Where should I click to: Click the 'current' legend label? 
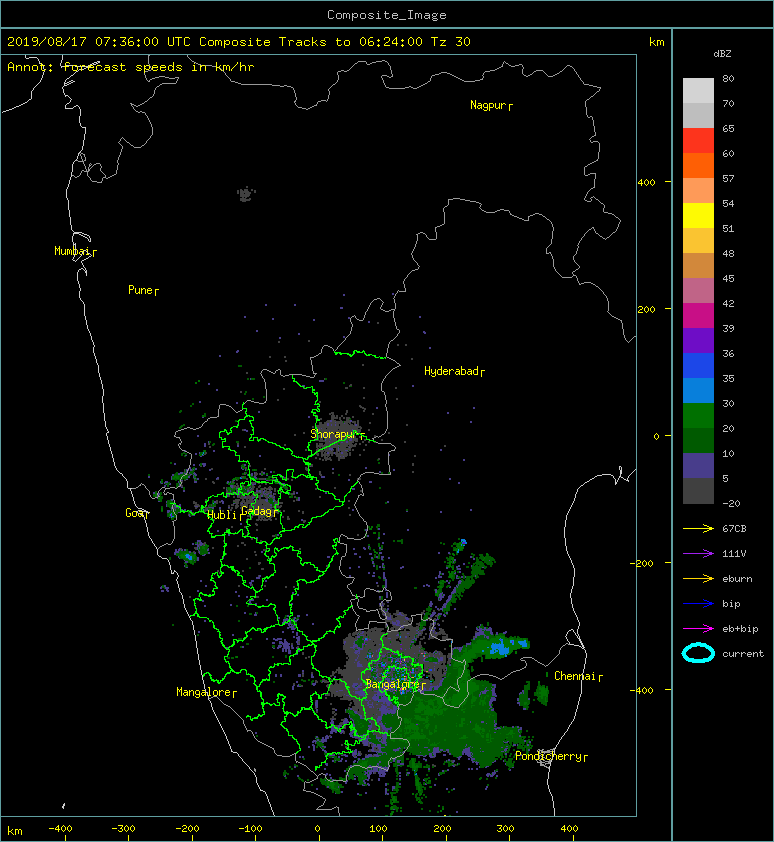tap(743, 654)
